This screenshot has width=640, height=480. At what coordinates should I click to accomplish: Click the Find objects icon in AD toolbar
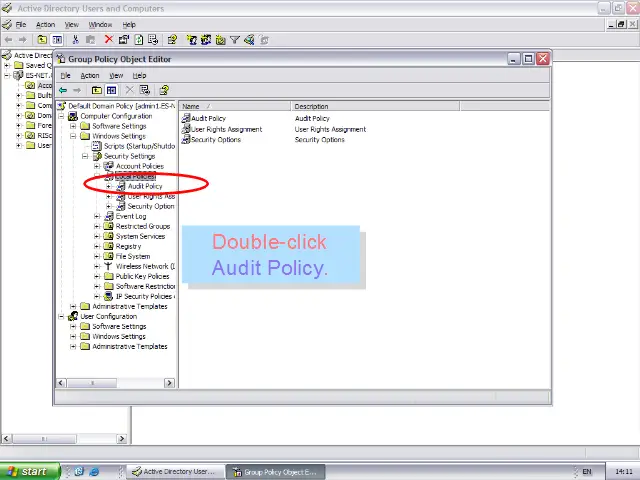(x=249, y=40)
